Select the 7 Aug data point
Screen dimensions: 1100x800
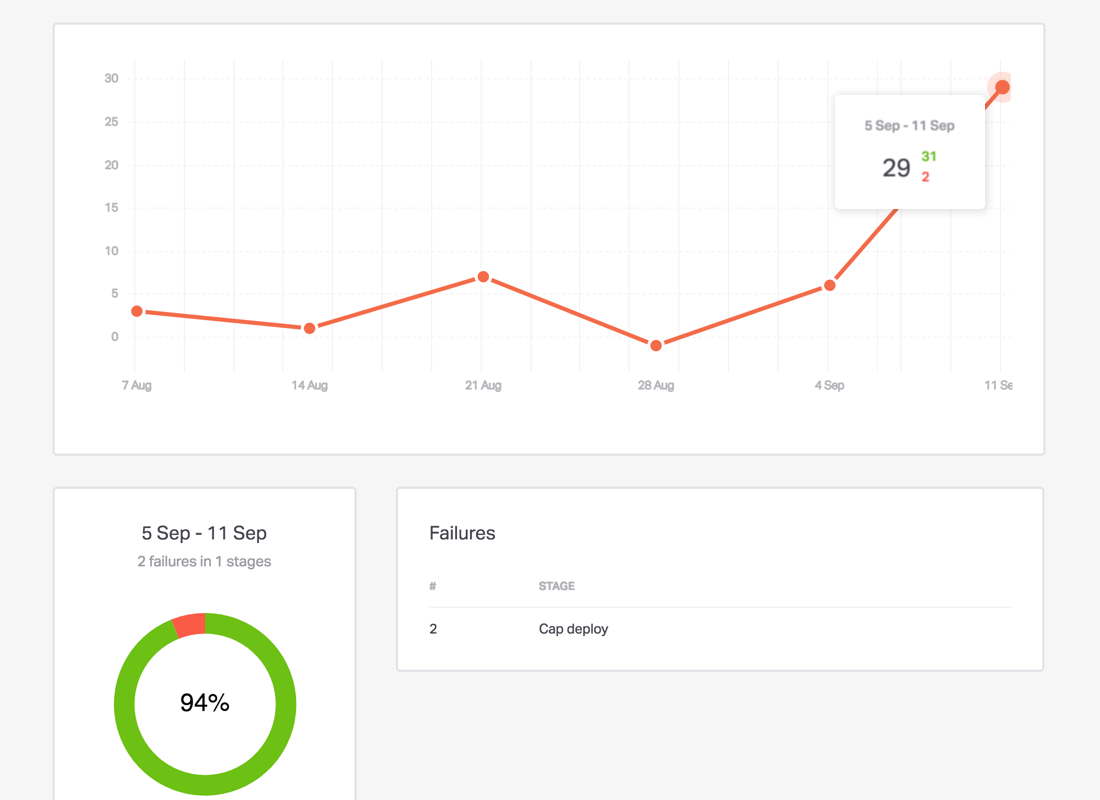coord(136,311)
